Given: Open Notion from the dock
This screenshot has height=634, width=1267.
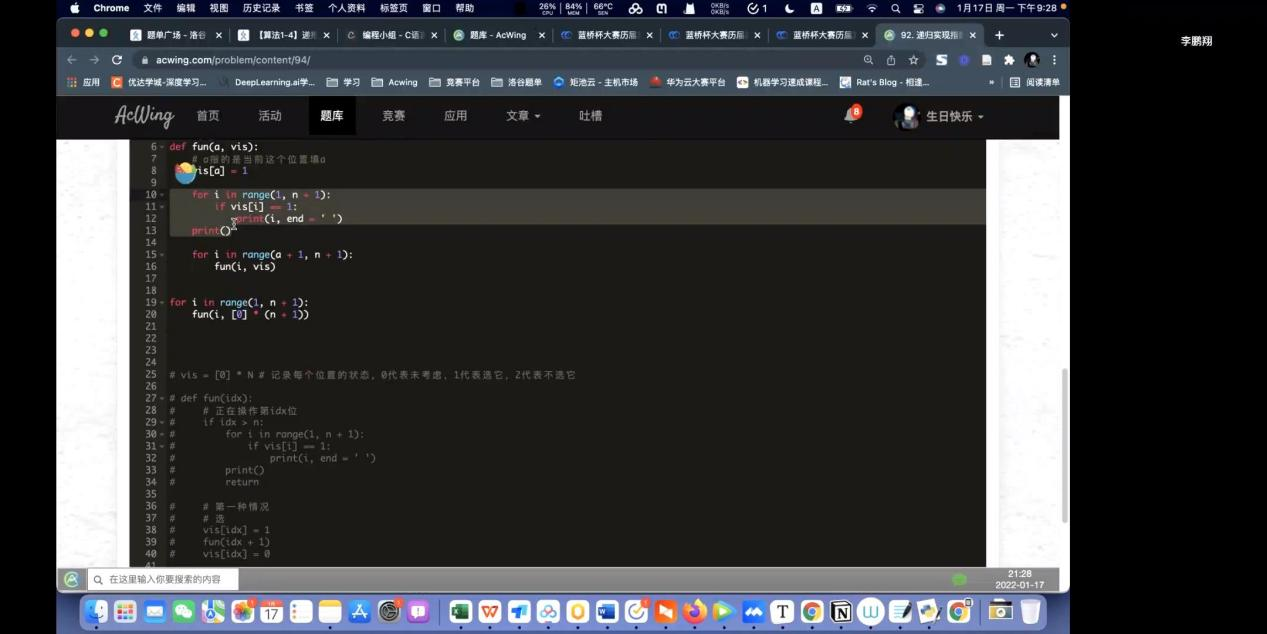Looking at the screenshot, I should pos(841,611).
